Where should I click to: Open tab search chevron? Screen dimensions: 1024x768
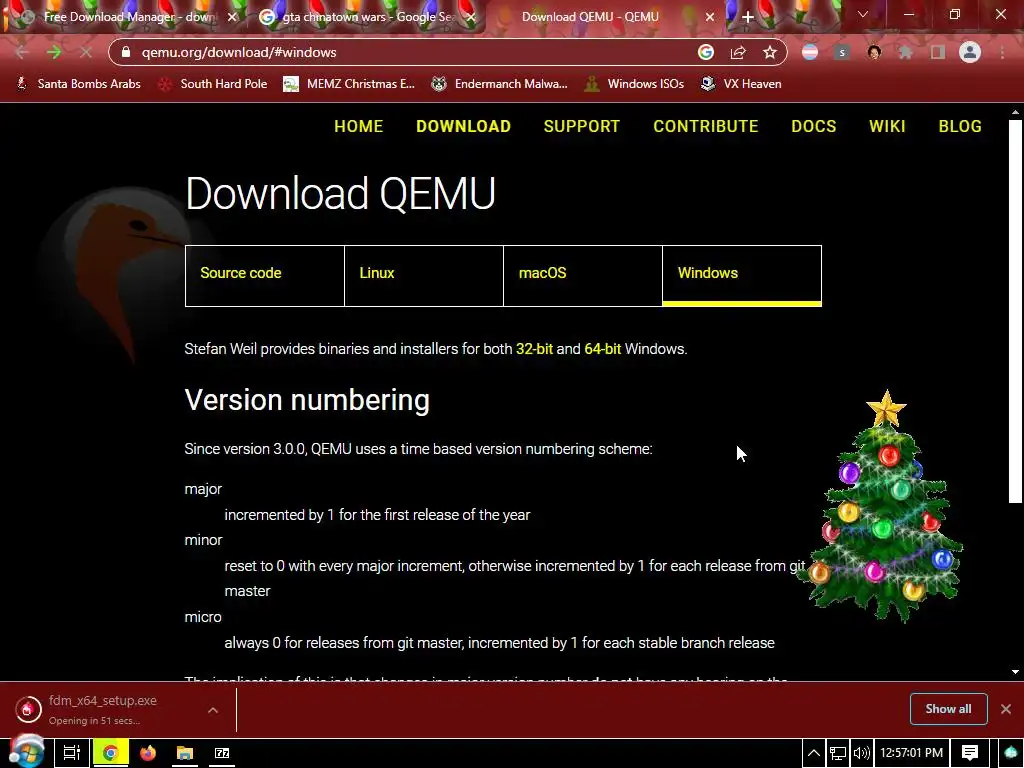tap(863, 14)
